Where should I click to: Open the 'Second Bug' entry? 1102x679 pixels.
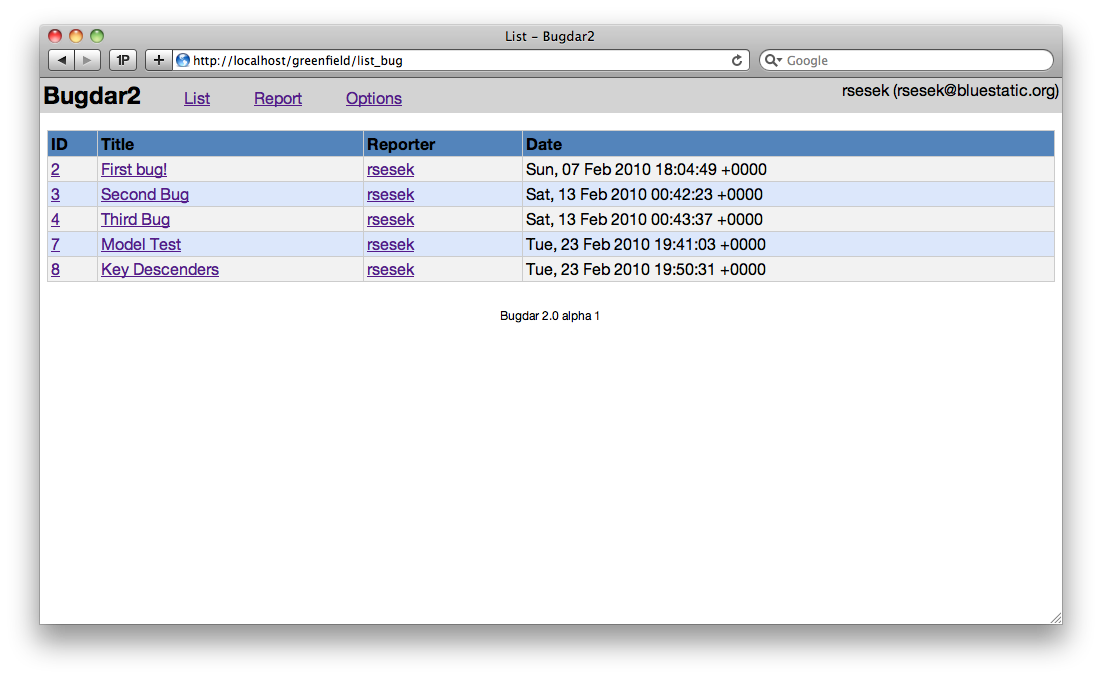[x=145, y=194]
